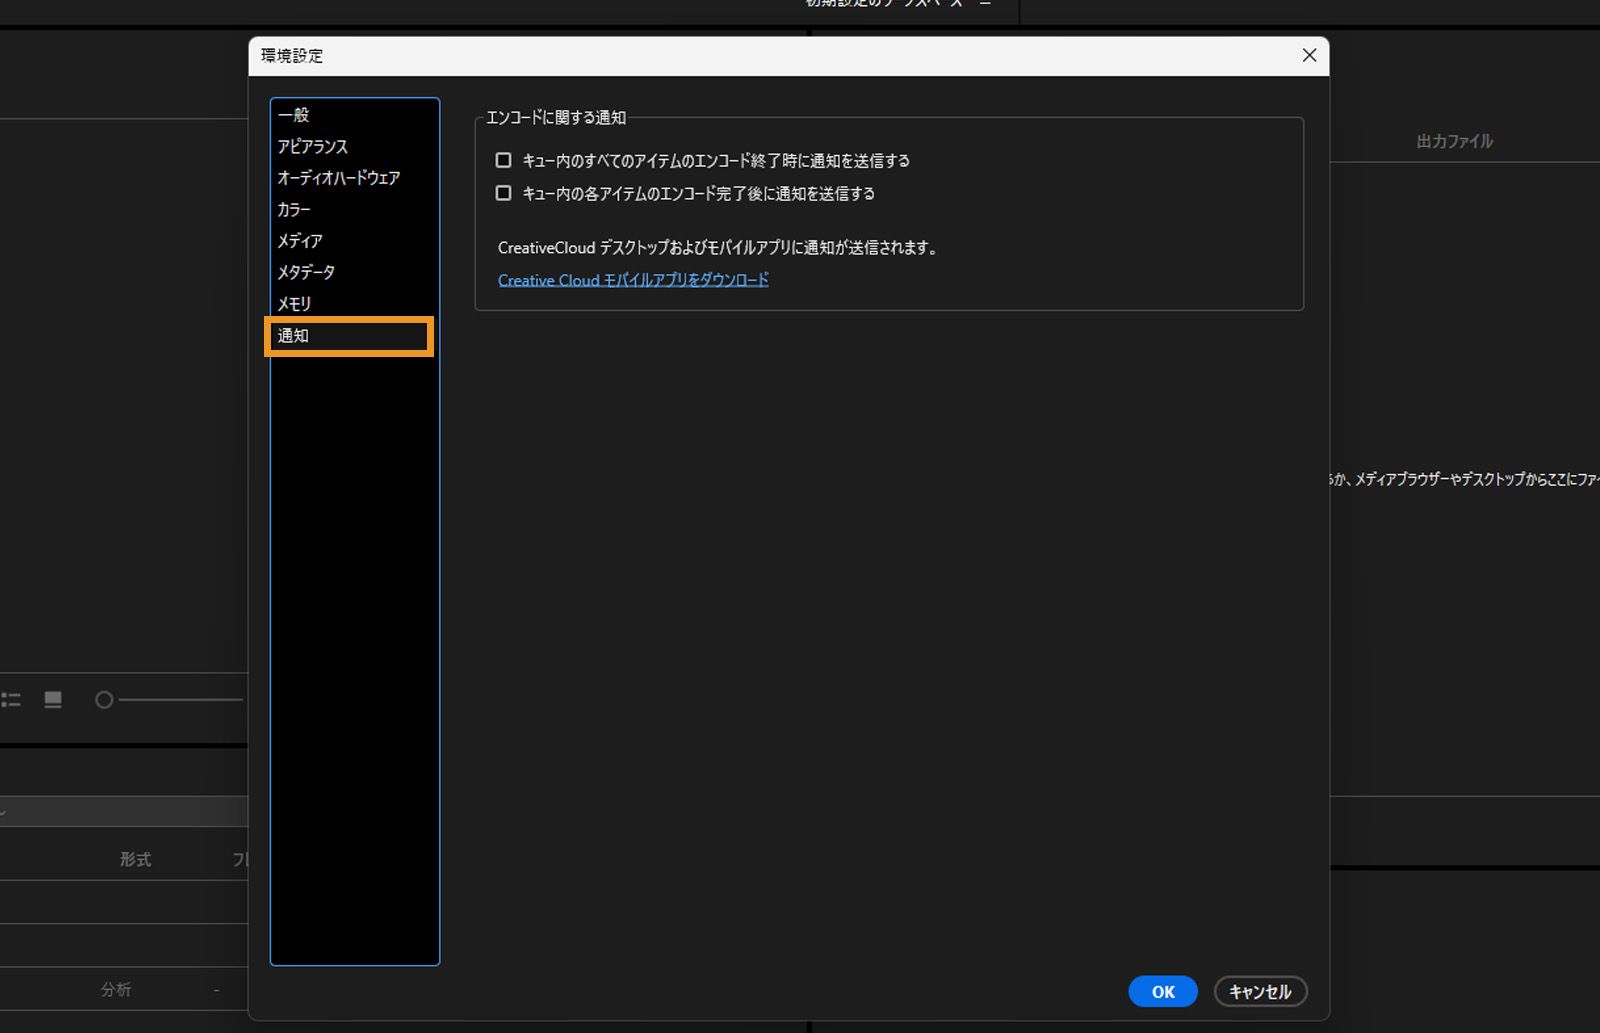1600x1033 pixels.
Task: Click the 出力ファイル column header in the queue
Action: click(x=1454, y=142)
